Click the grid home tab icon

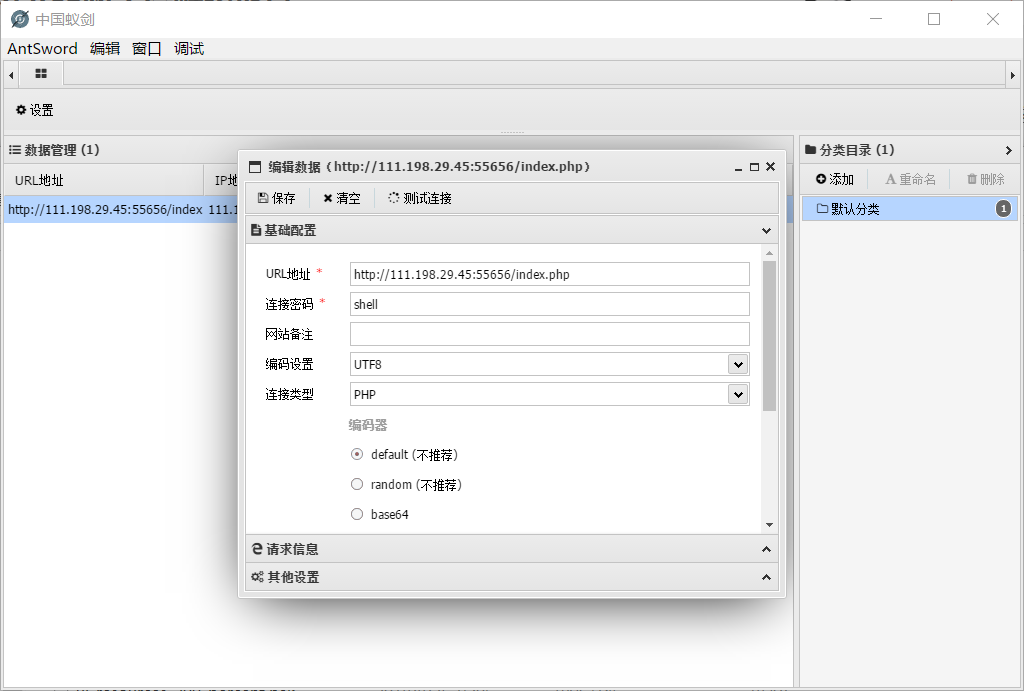40,74
